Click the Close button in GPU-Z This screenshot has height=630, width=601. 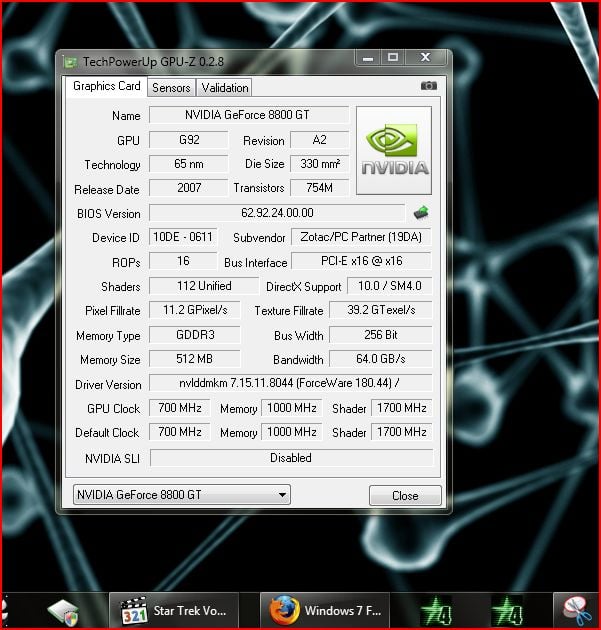(405, 496)
